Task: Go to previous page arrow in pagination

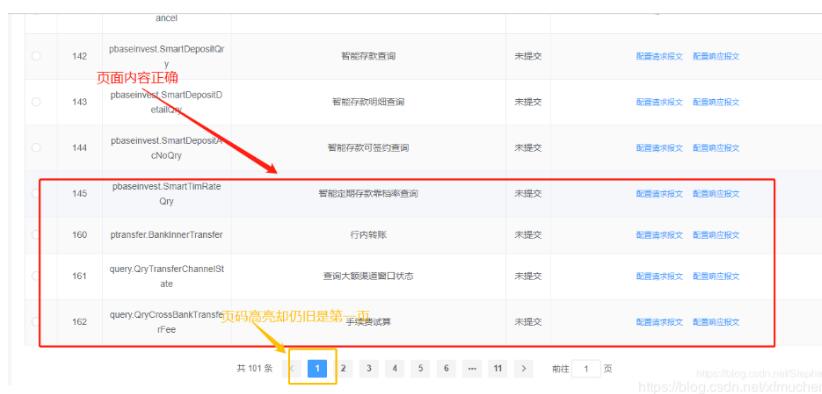Action: (292, 369)
